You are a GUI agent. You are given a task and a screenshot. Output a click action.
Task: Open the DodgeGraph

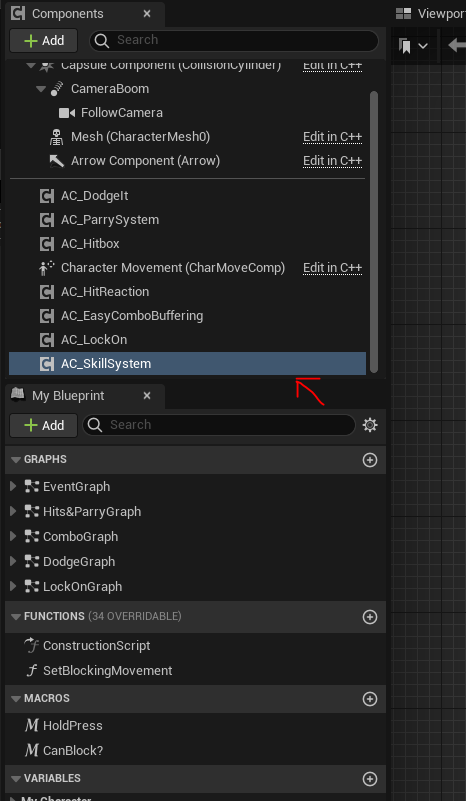(x=79, y=561)
